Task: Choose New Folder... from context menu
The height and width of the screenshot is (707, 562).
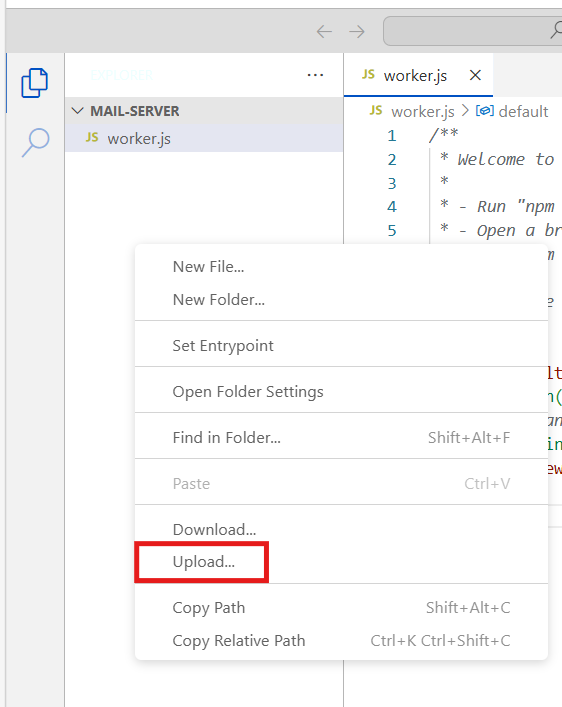Action: pyautogui.click(x=341, y=299)
